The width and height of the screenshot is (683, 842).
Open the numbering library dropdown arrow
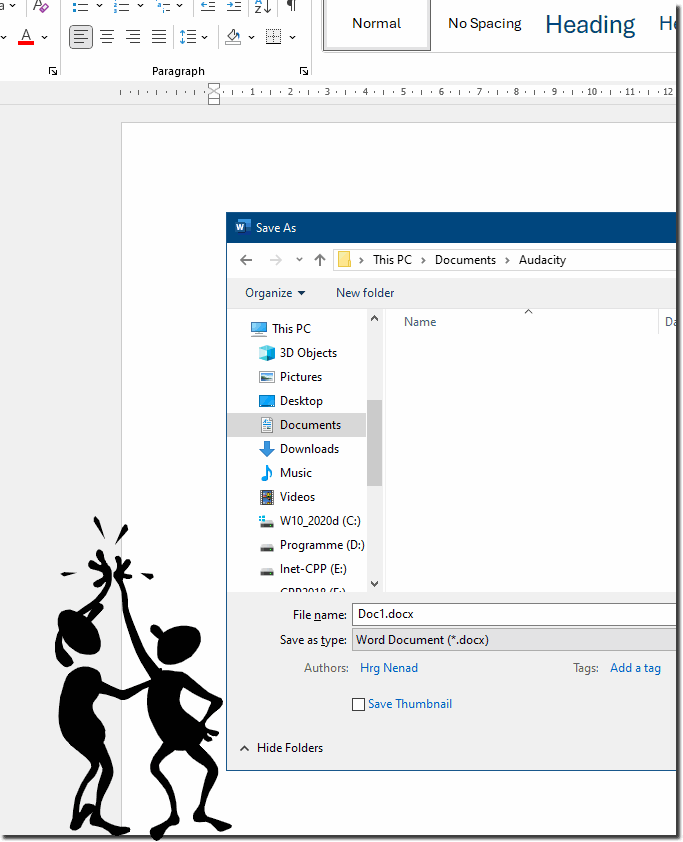tap(141, 6)
